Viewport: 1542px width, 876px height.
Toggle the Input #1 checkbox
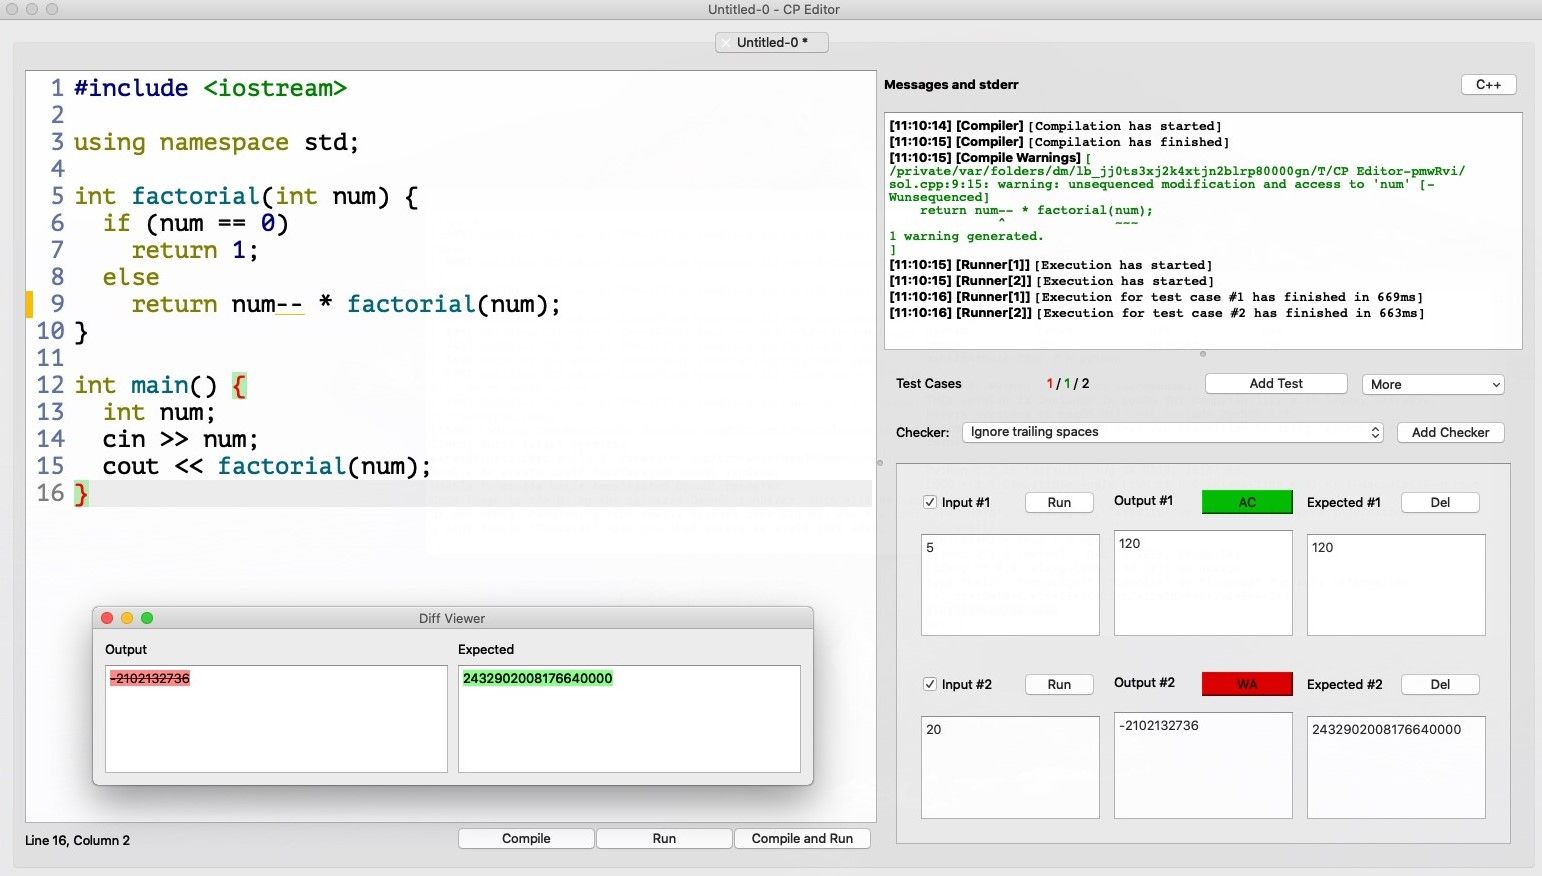(930, 502)
